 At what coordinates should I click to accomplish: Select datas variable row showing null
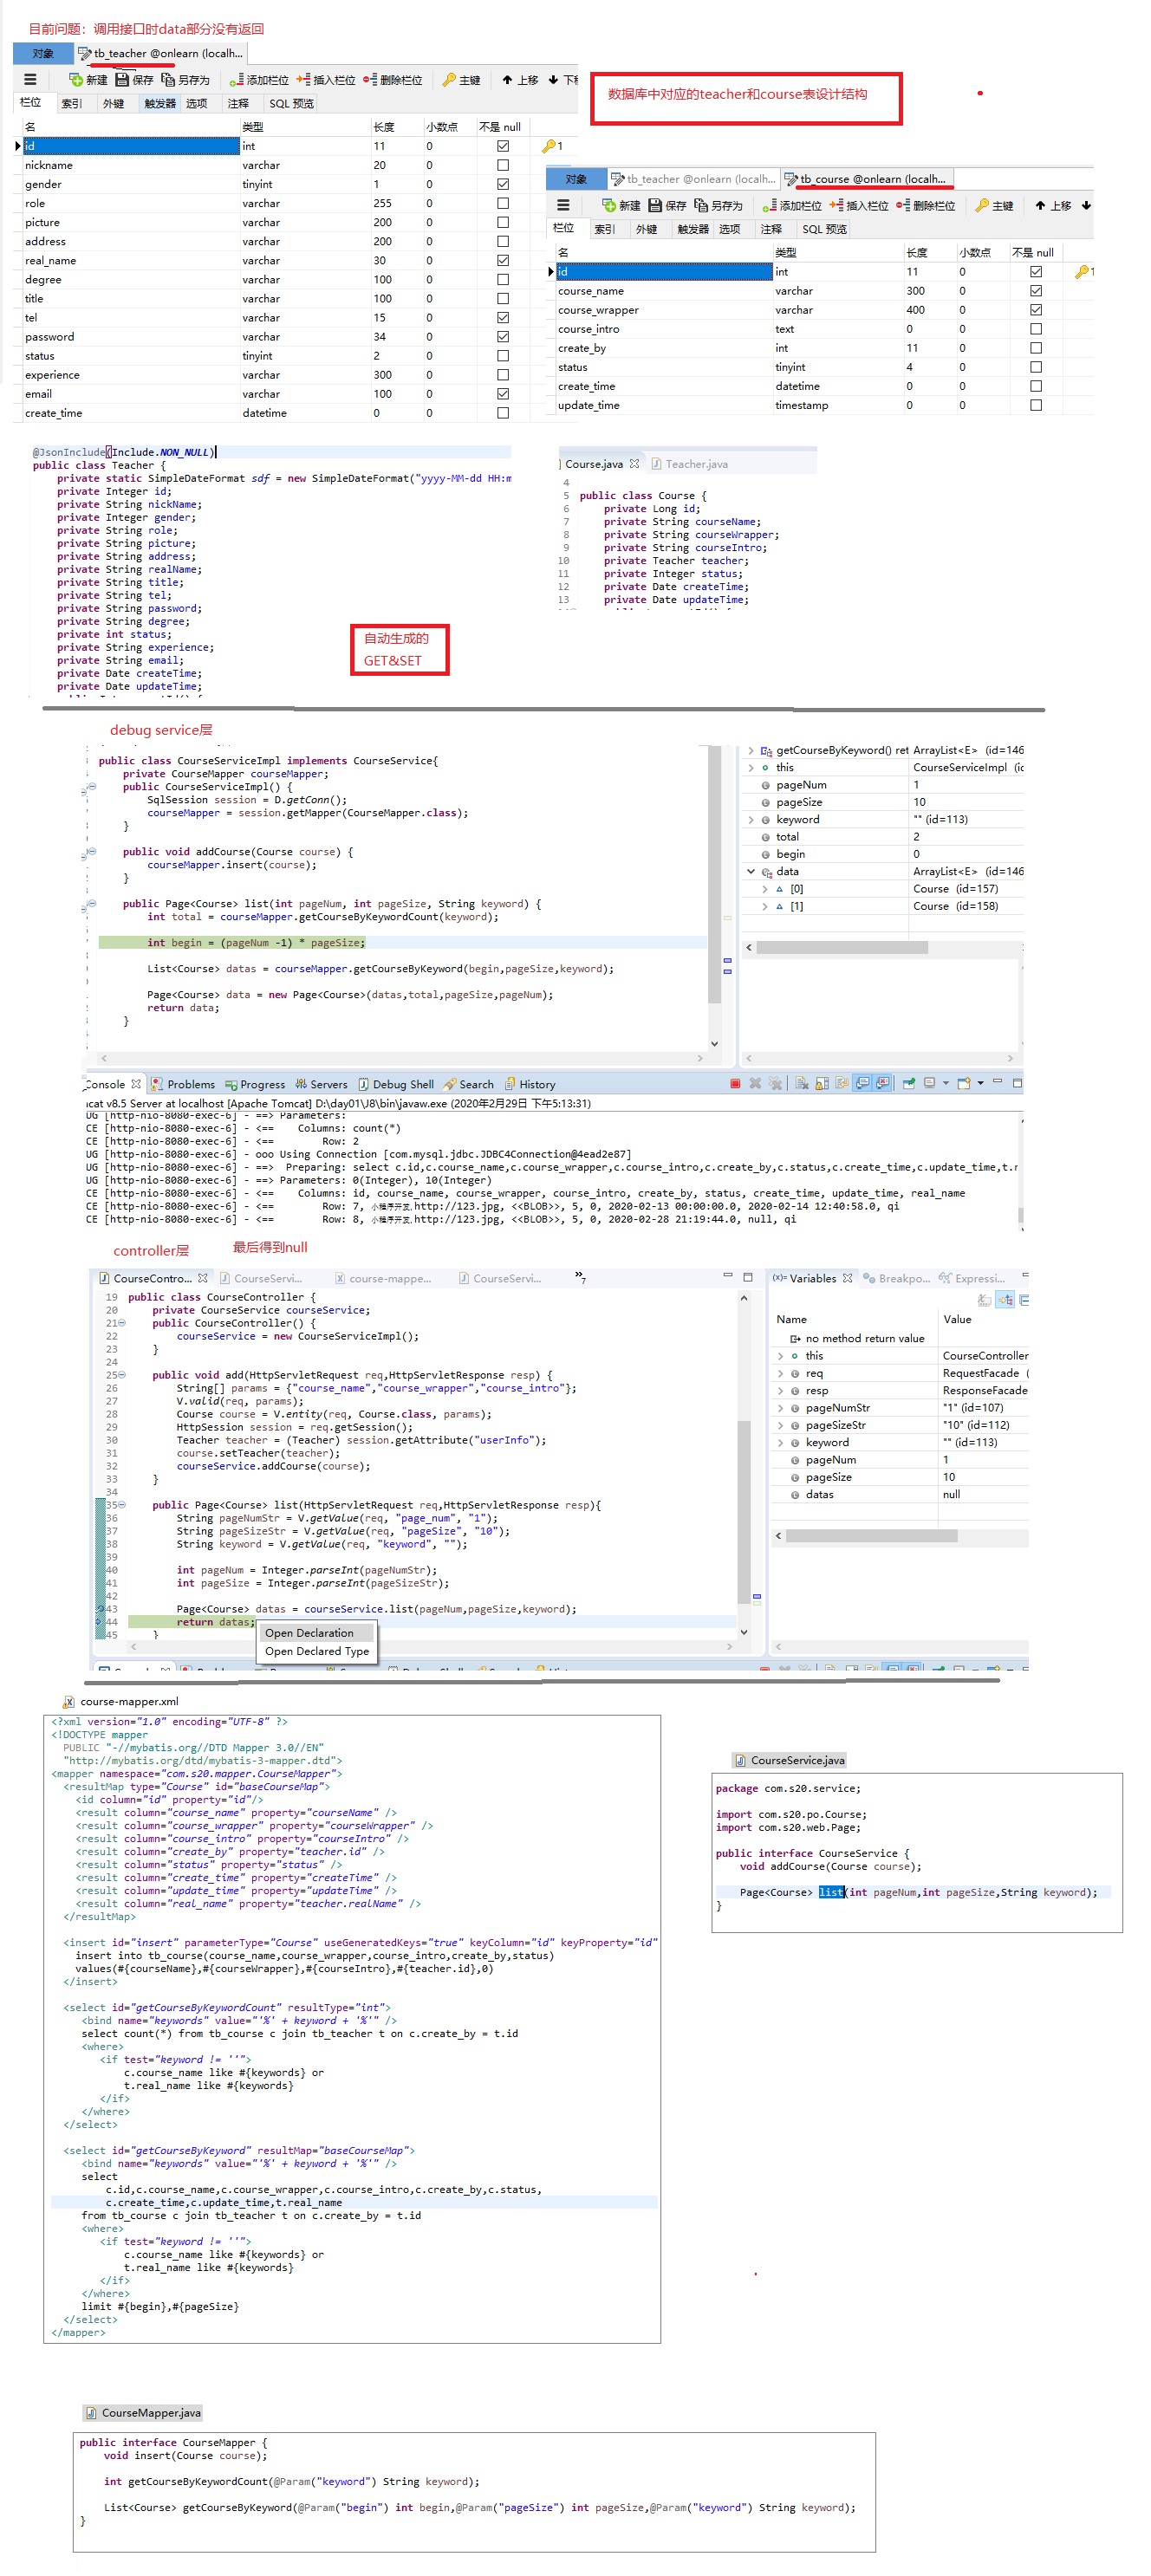[x=900, y=1494]
